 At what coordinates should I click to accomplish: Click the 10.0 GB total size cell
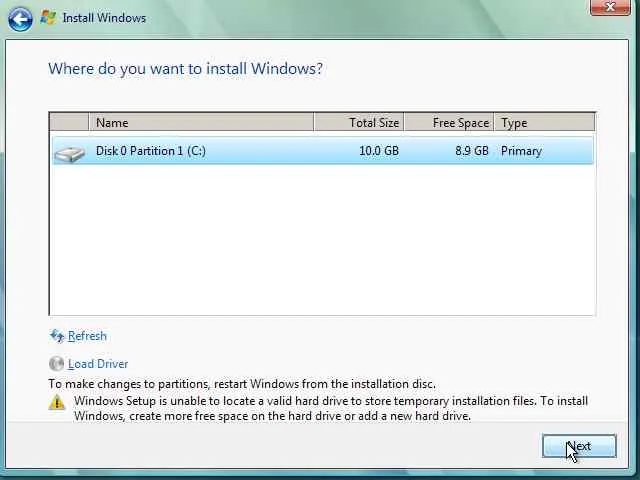(x=379, y=151)
